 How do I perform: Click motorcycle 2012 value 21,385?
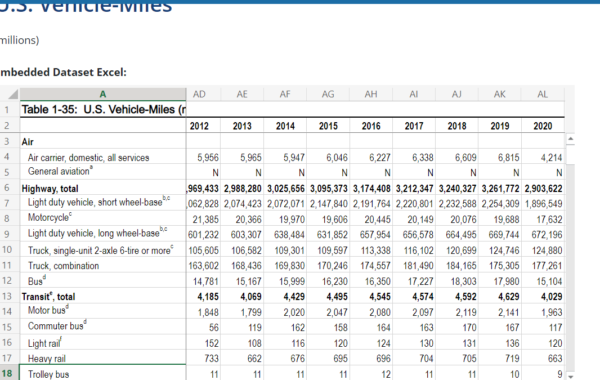[204, 219]
